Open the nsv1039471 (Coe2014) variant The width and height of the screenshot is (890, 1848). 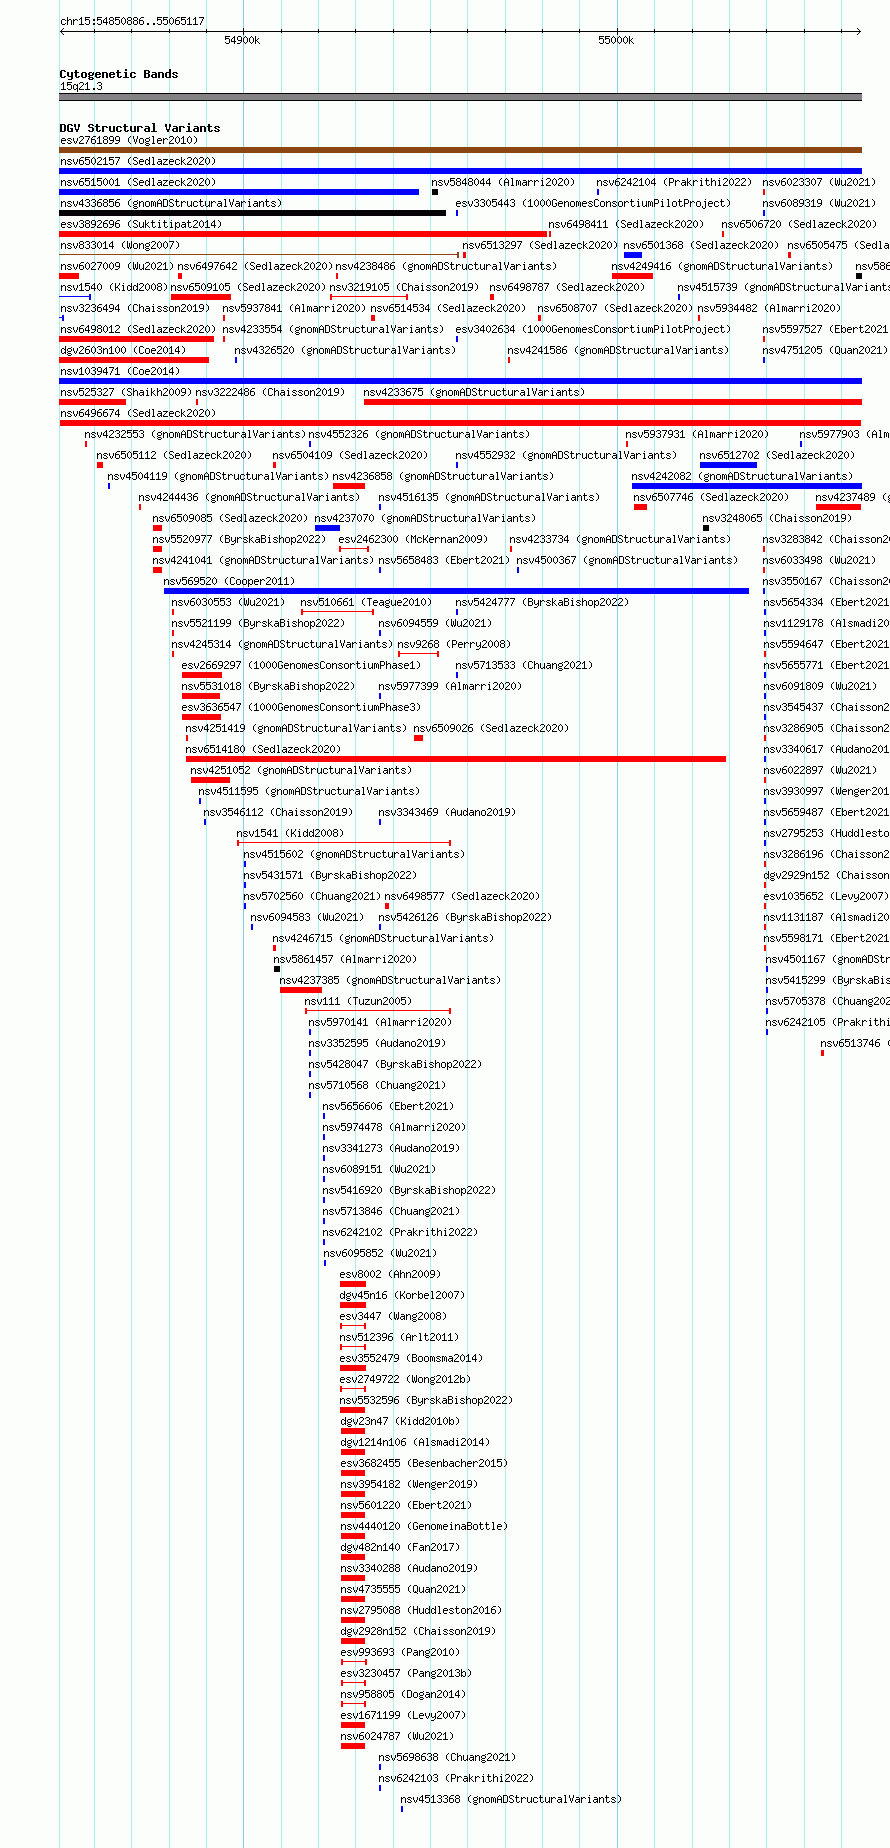120,371
